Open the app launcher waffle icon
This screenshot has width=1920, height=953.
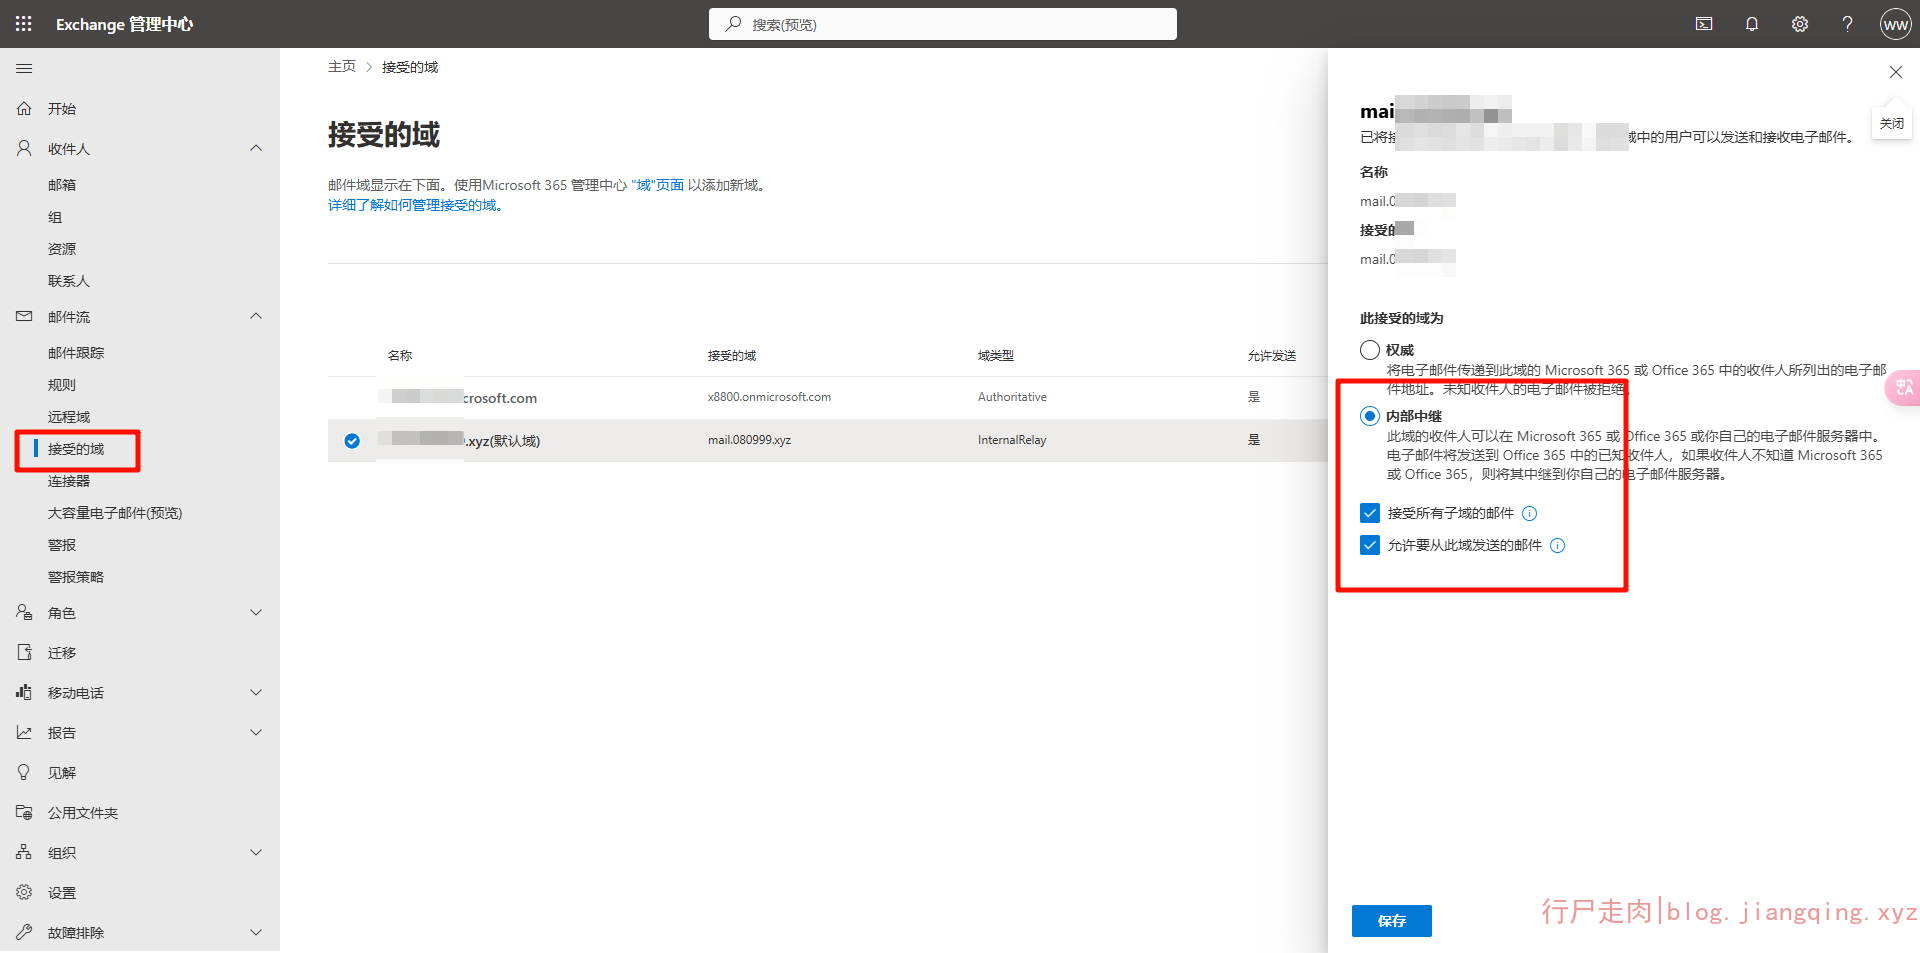(x=24, y=24)
